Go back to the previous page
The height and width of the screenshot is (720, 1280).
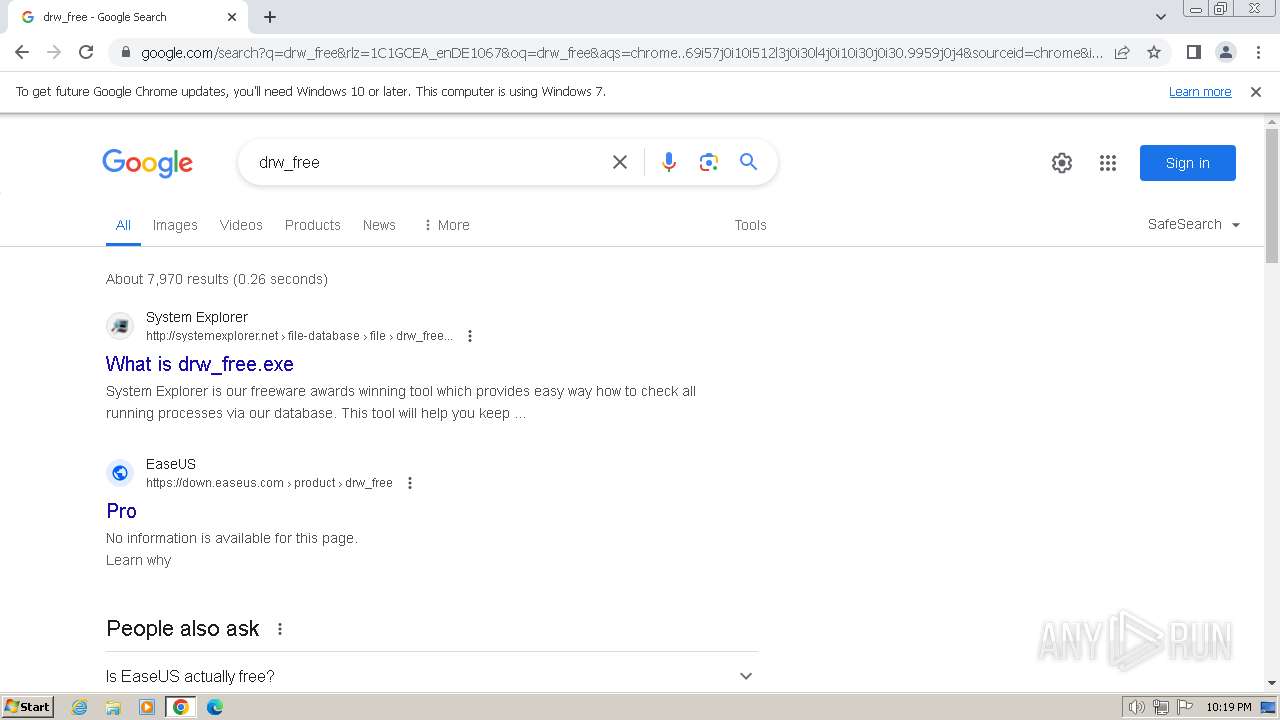tap(22, 52)
